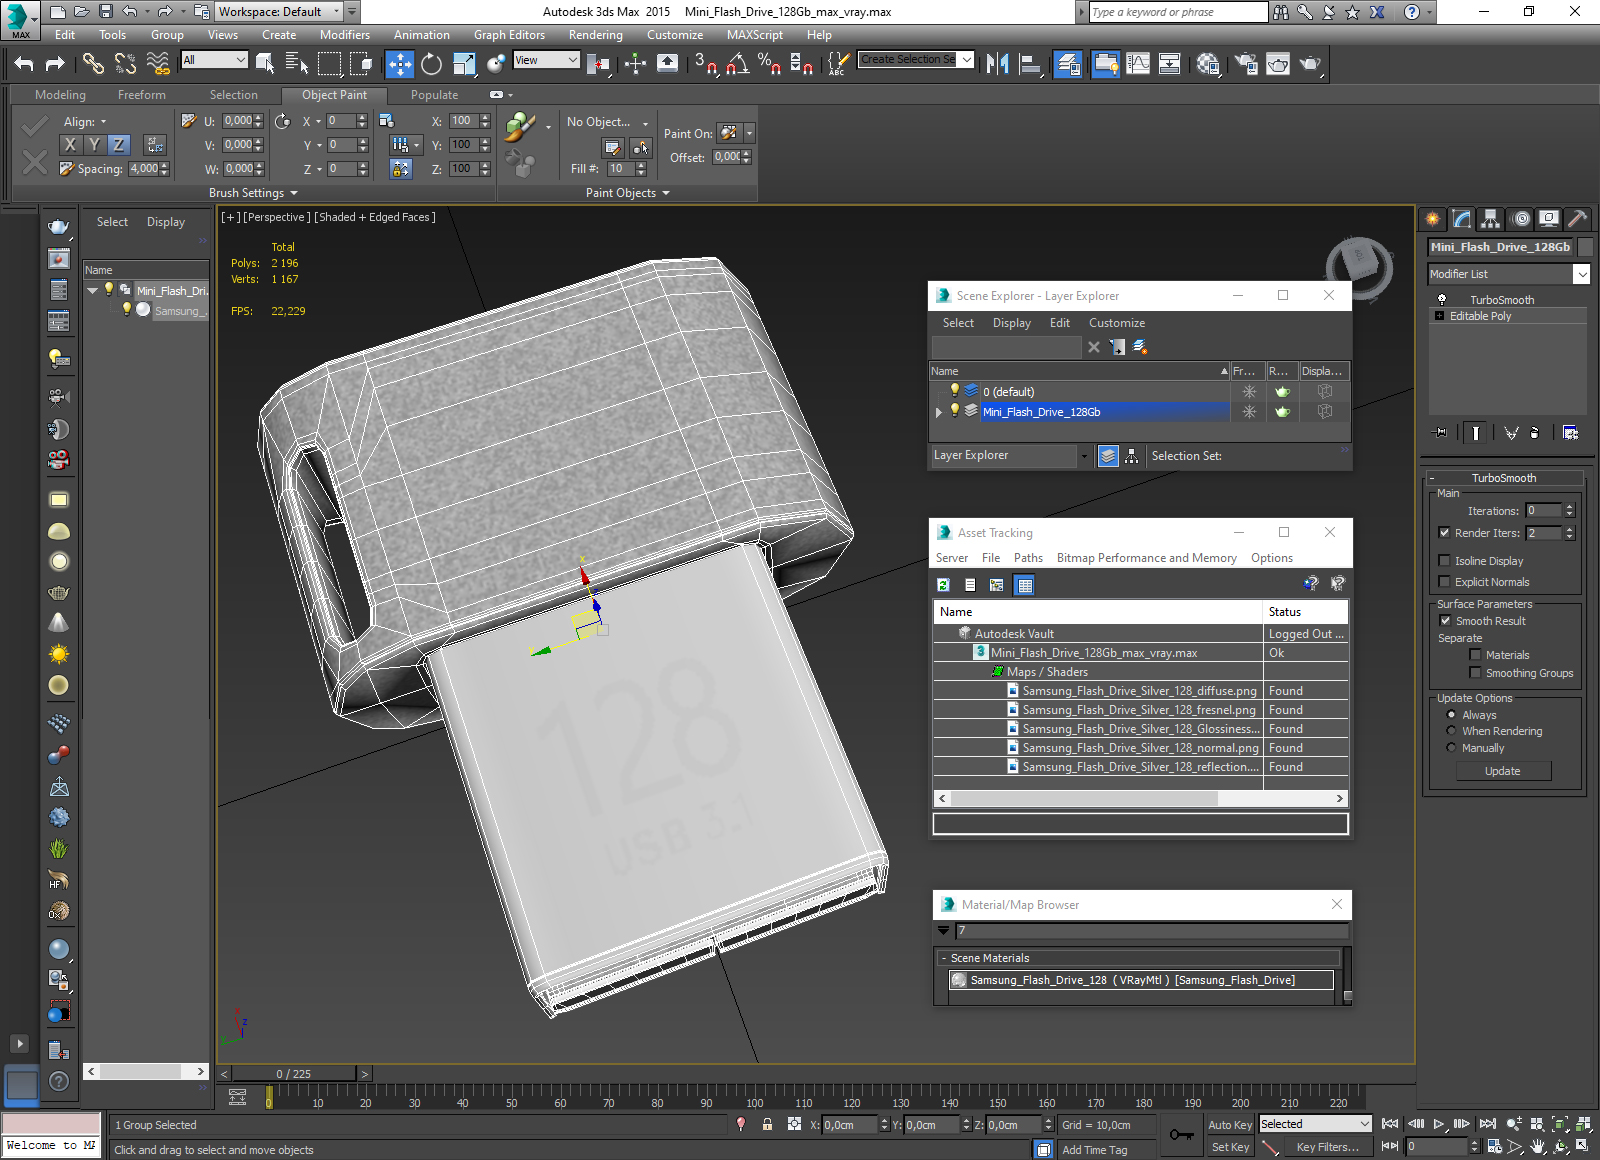The width and height of the screenshot is (1600, 1160).
Task: Toggle TurboSmooth modifier lightbulb
Action: (1442, 299)
